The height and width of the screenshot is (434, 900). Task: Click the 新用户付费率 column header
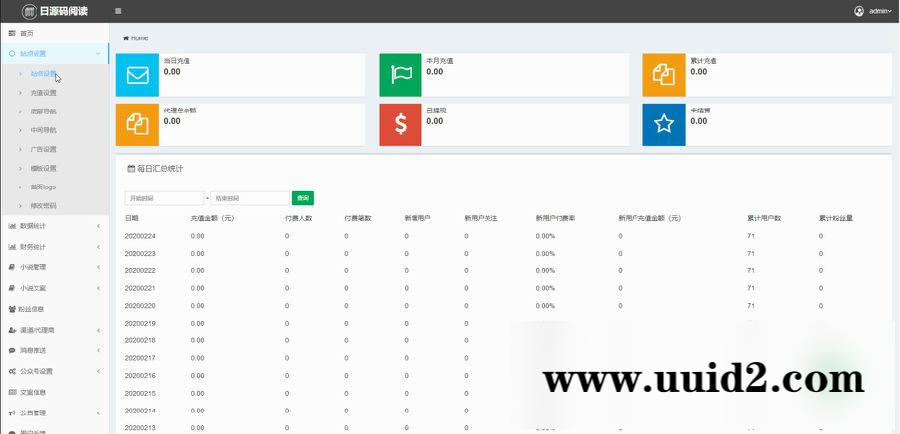click(556, 218)
